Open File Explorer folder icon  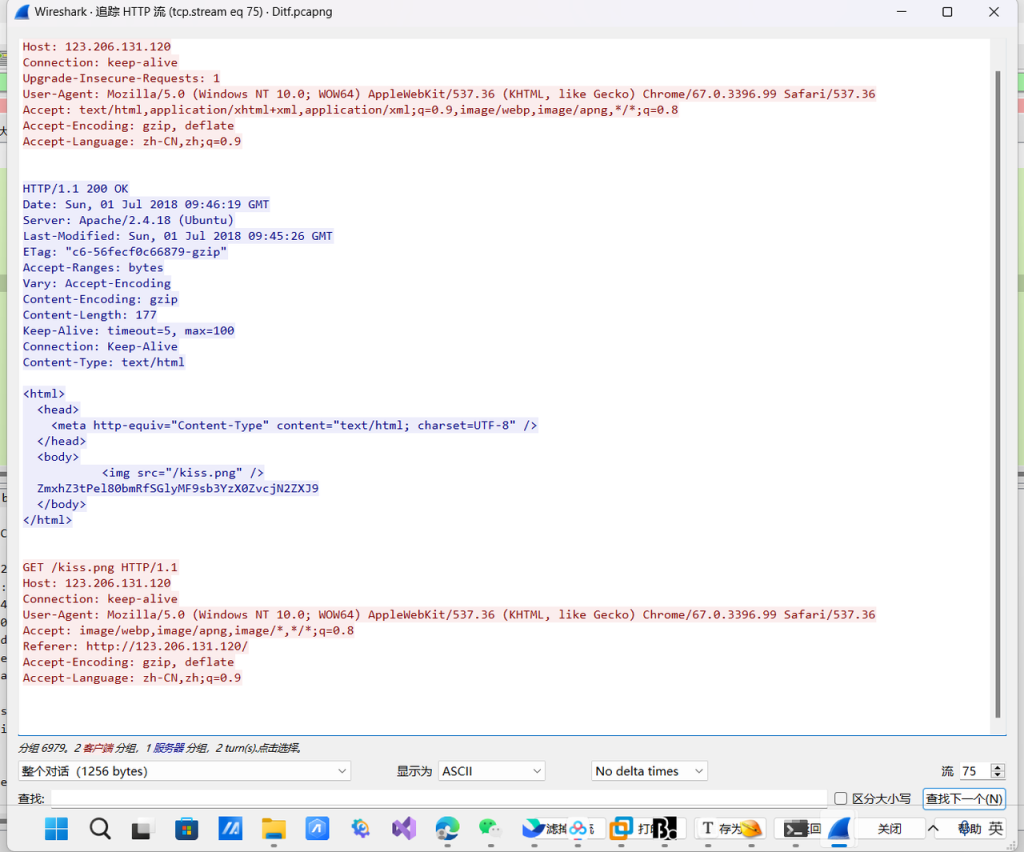click(x=273, y=828)
